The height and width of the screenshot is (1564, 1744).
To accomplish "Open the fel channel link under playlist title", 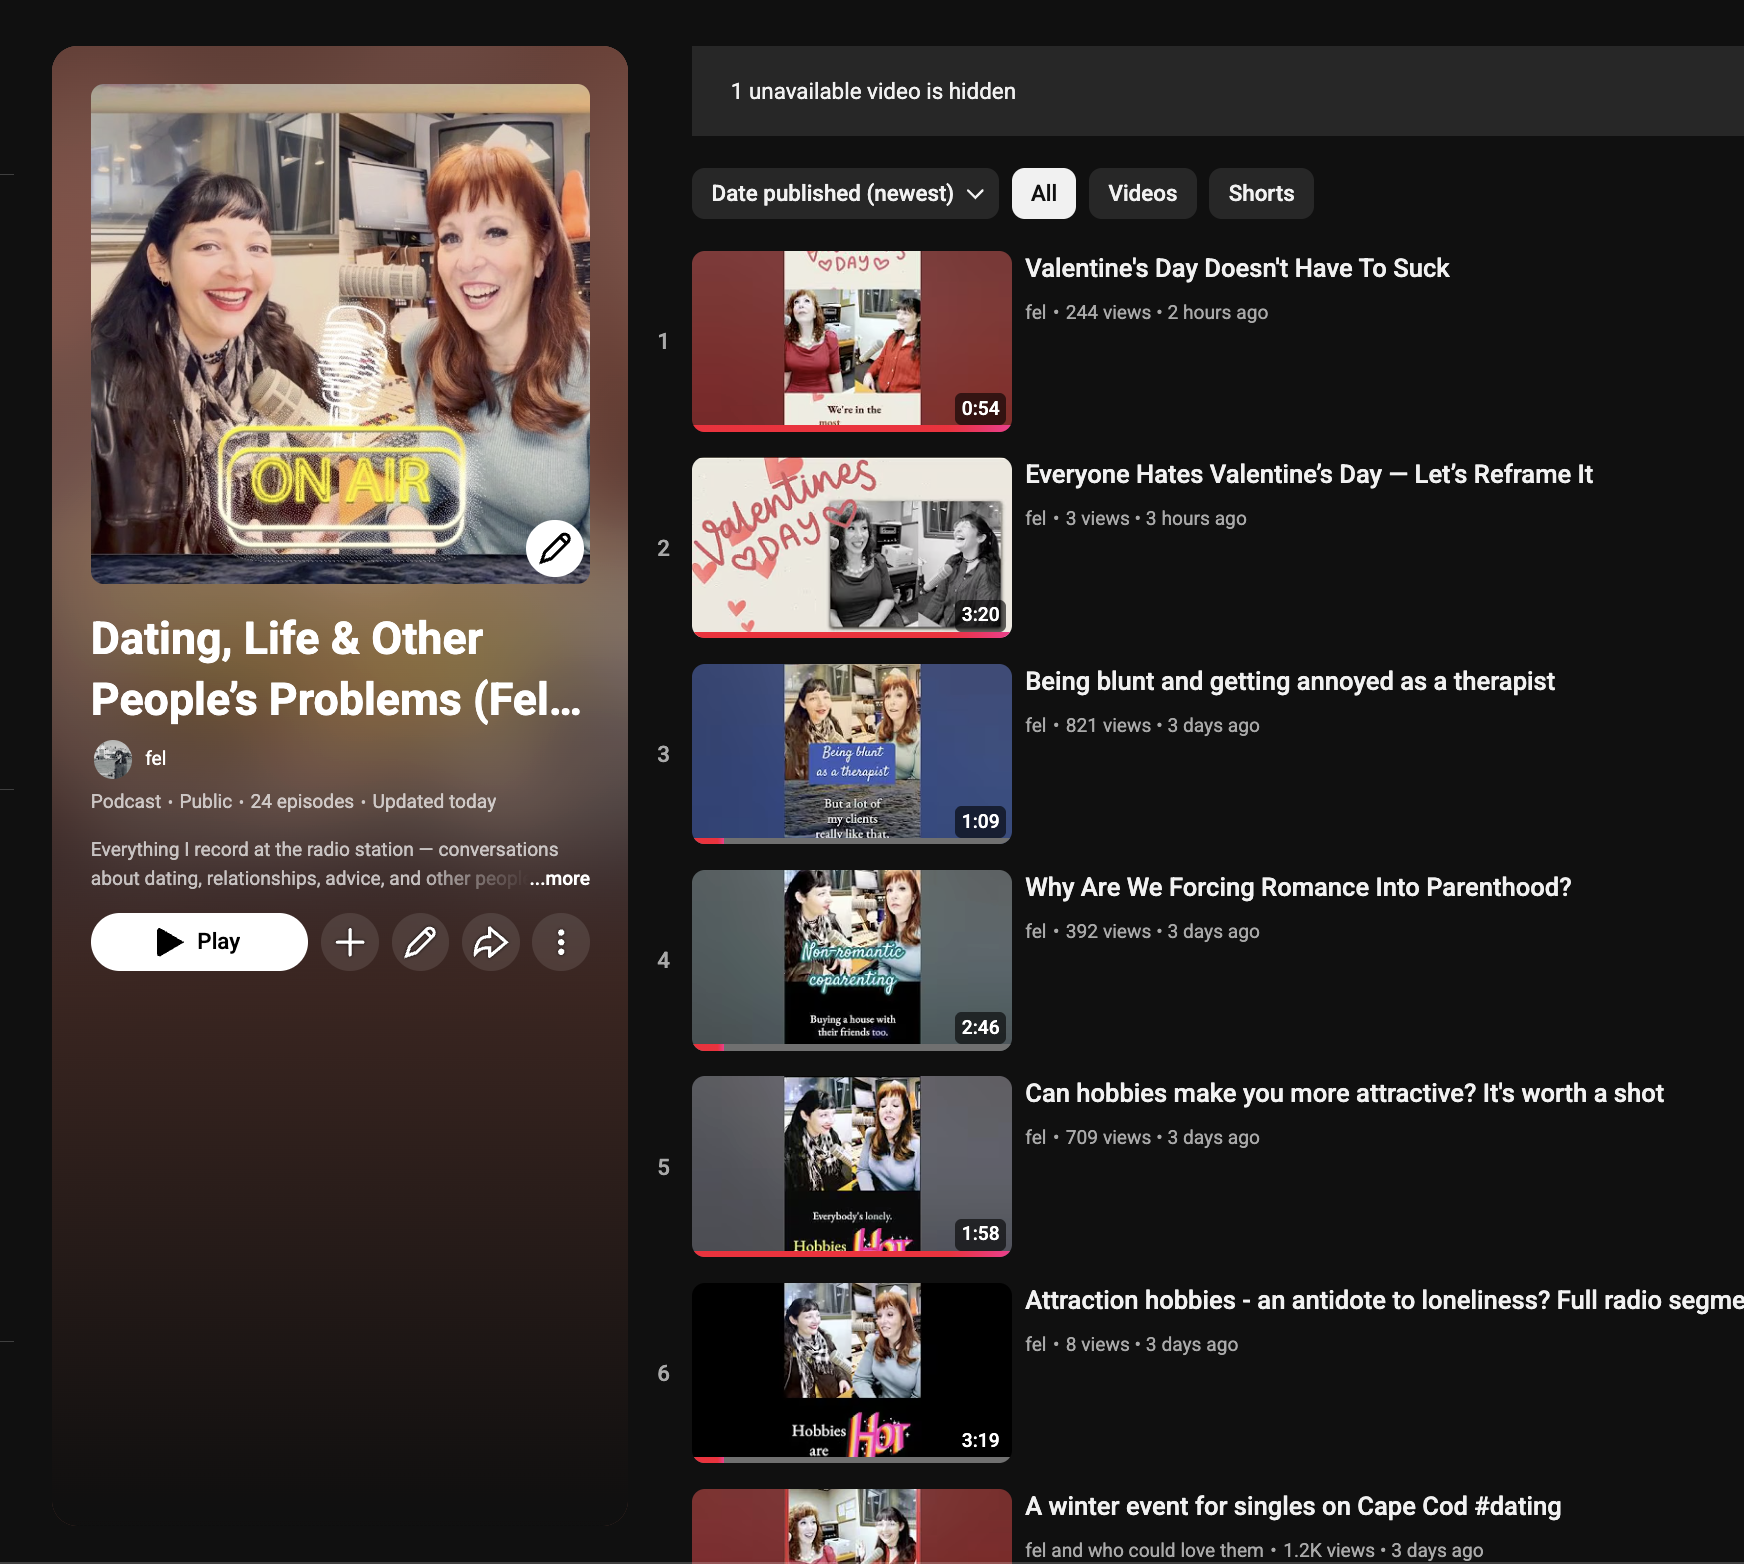I will pyautogui.click(x=155, y=758).
